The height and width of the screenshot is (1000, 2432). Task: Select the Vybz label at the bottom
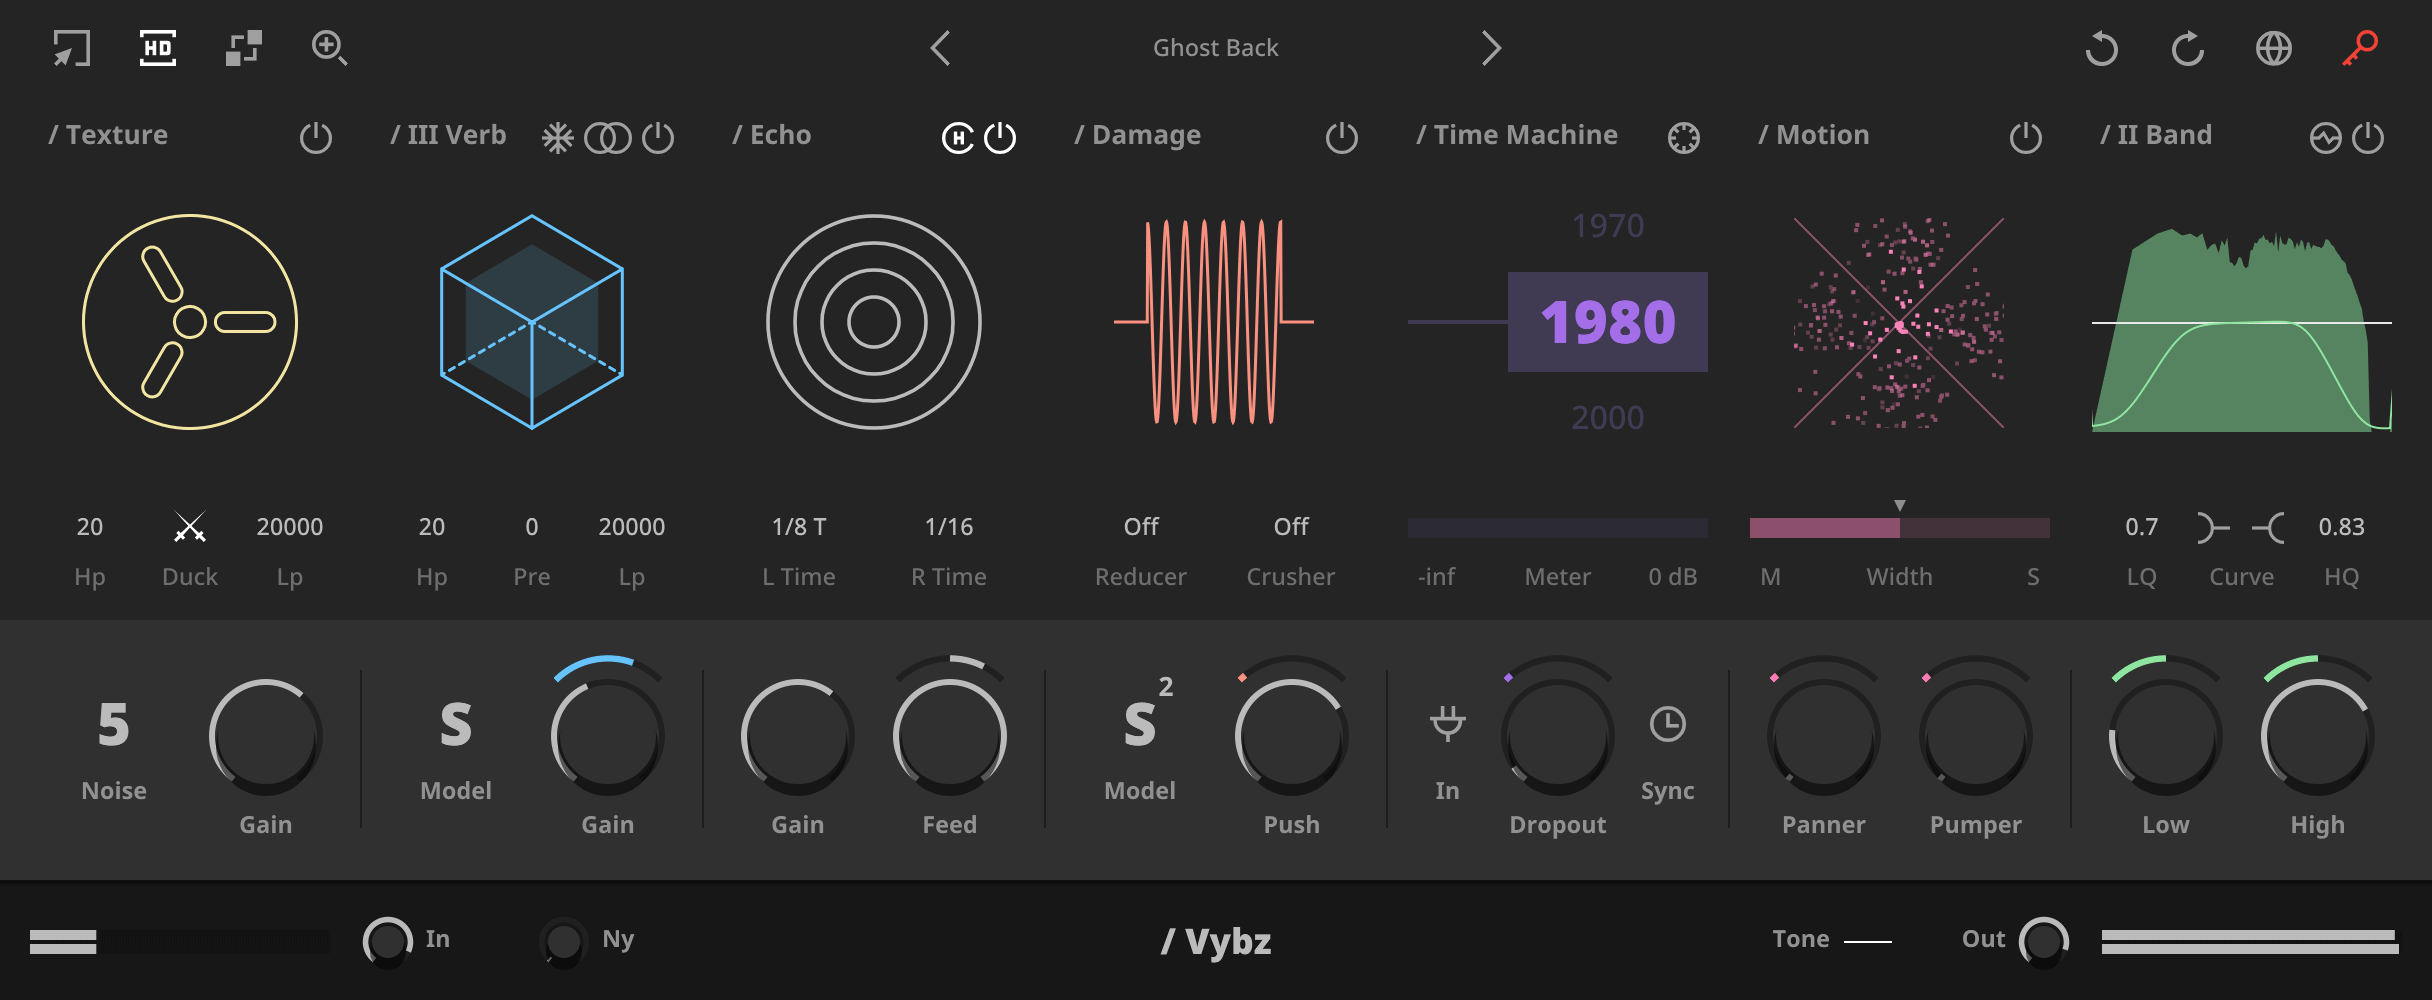tap(1216, 940)
